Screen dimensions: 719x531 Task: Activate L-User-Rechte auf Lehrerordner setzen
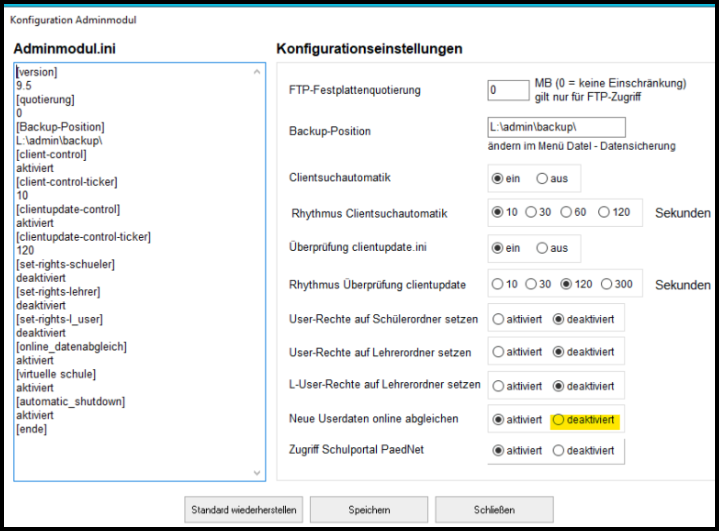coord(498,386)
